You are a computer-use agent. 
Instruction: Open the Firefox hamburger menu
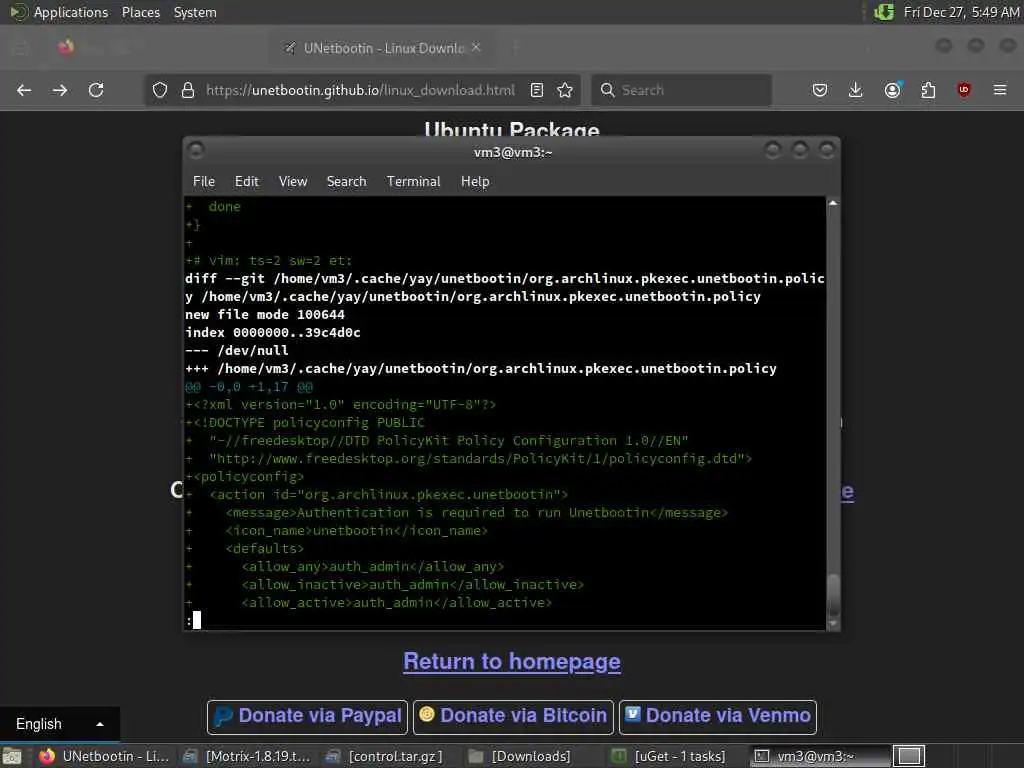(1000, 90)
